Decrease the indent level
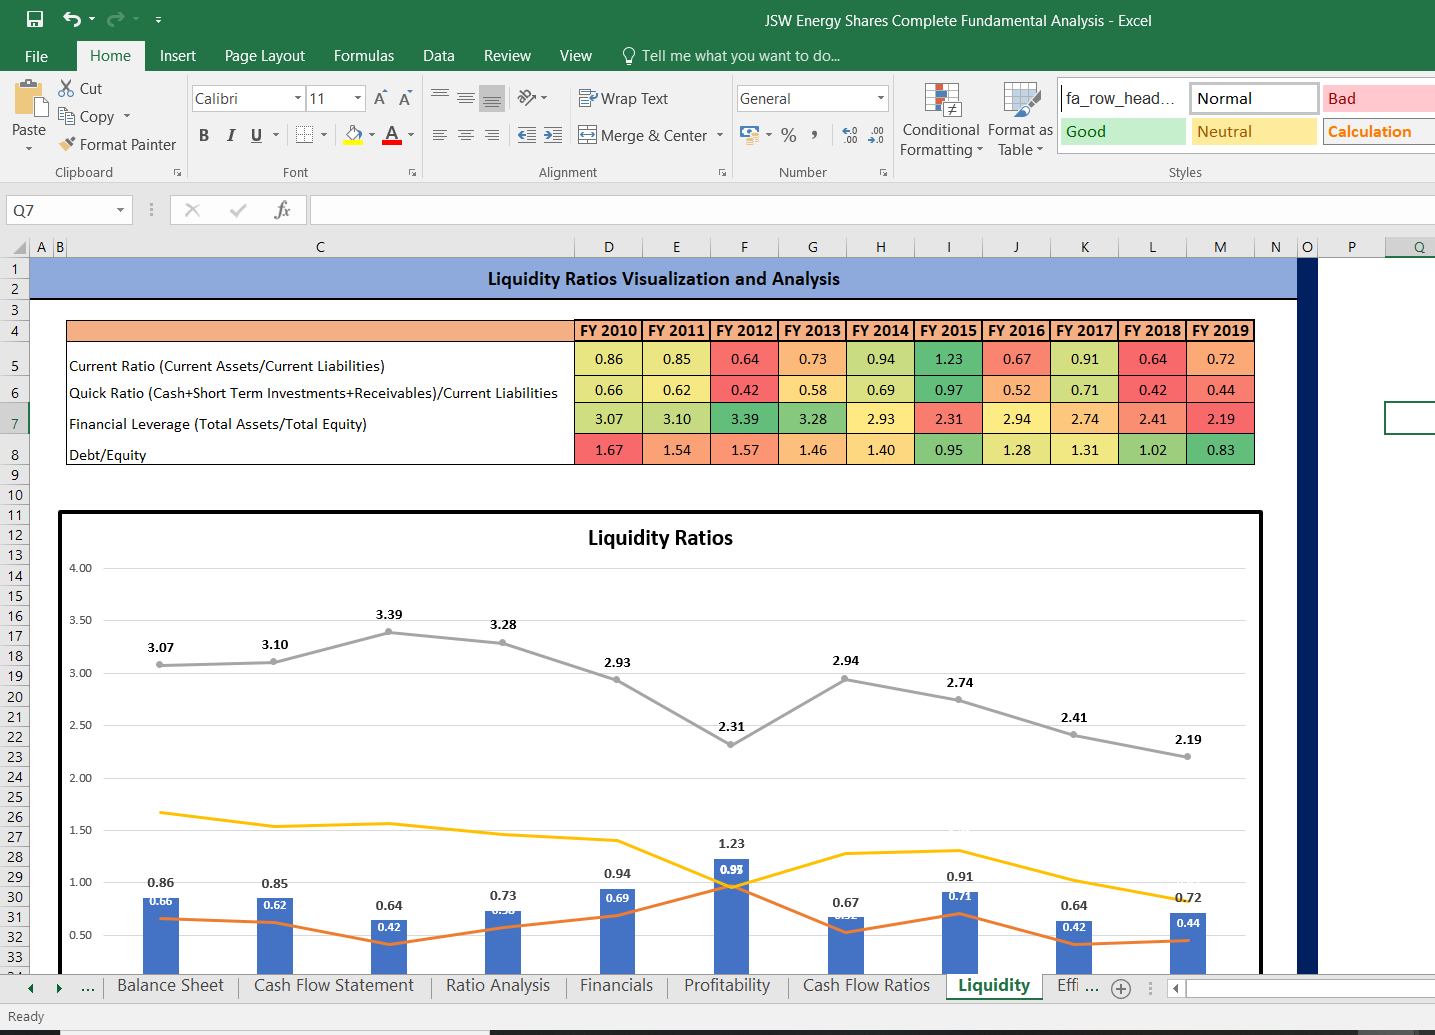 (x=527, y=135)
